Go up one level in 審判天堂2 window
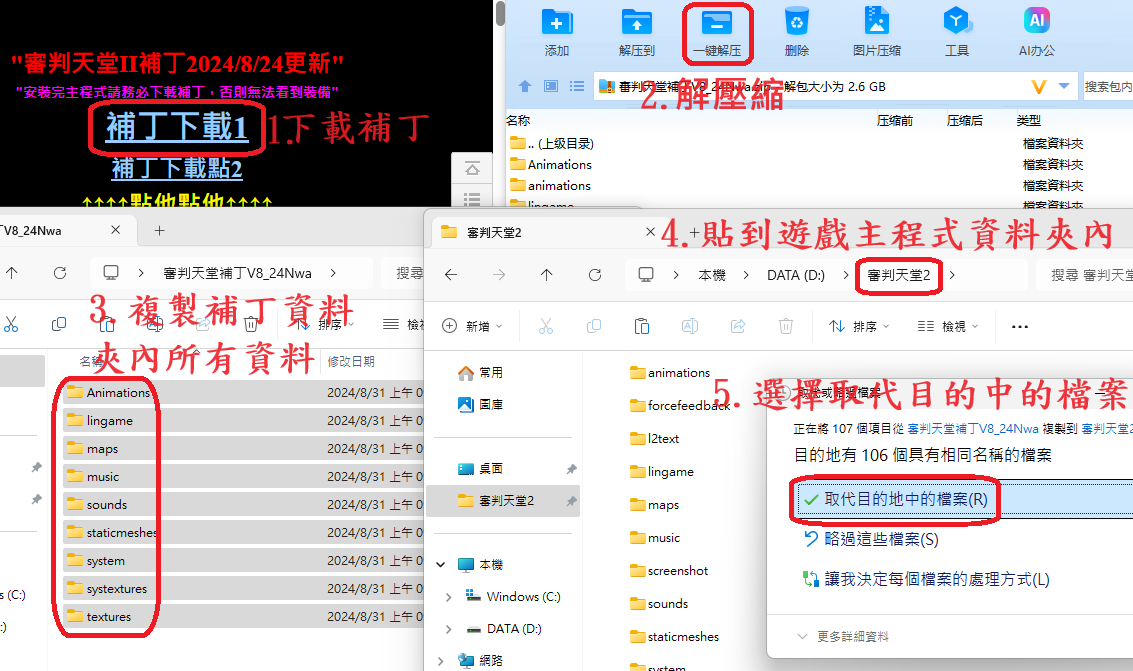Screen dimensions: 1133x671 [x=546, y=275]
